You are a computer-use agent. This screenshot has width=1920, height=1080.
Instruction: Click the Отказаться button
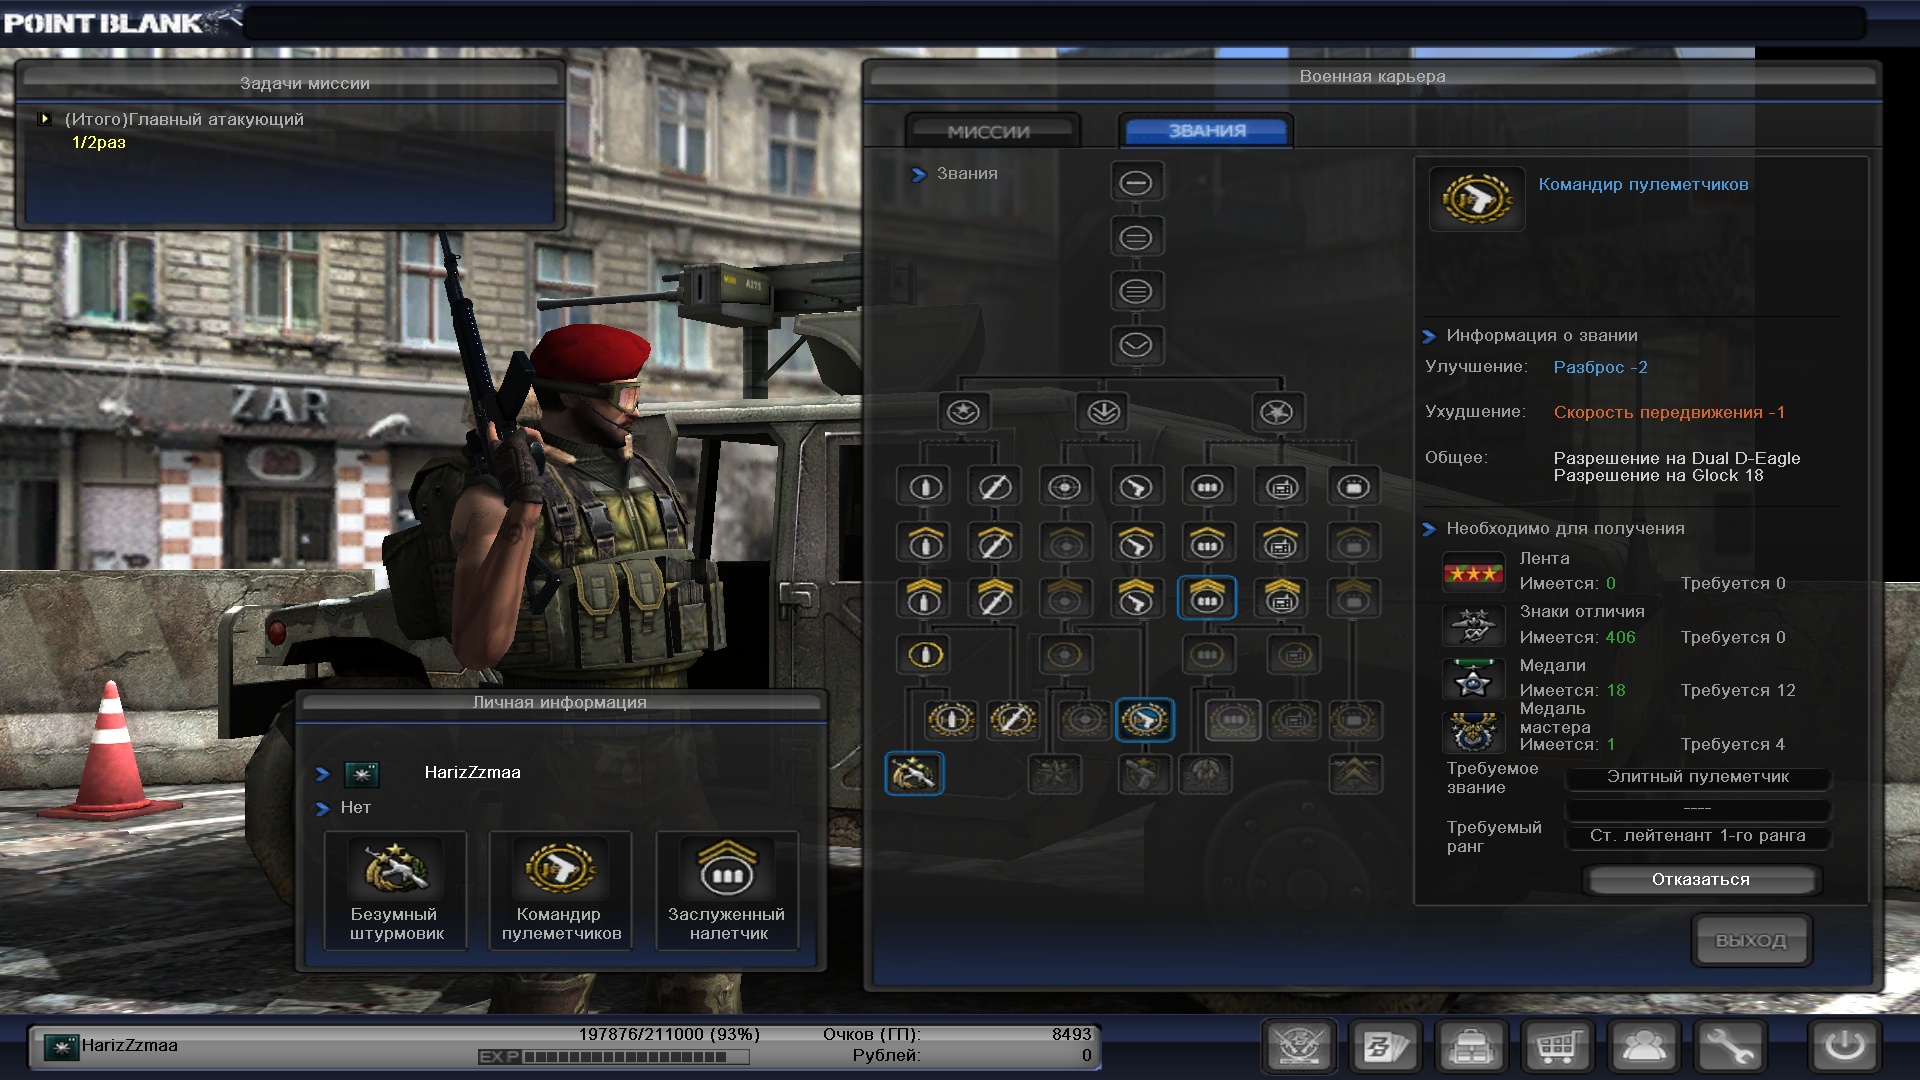click(x=1700, y=880)
